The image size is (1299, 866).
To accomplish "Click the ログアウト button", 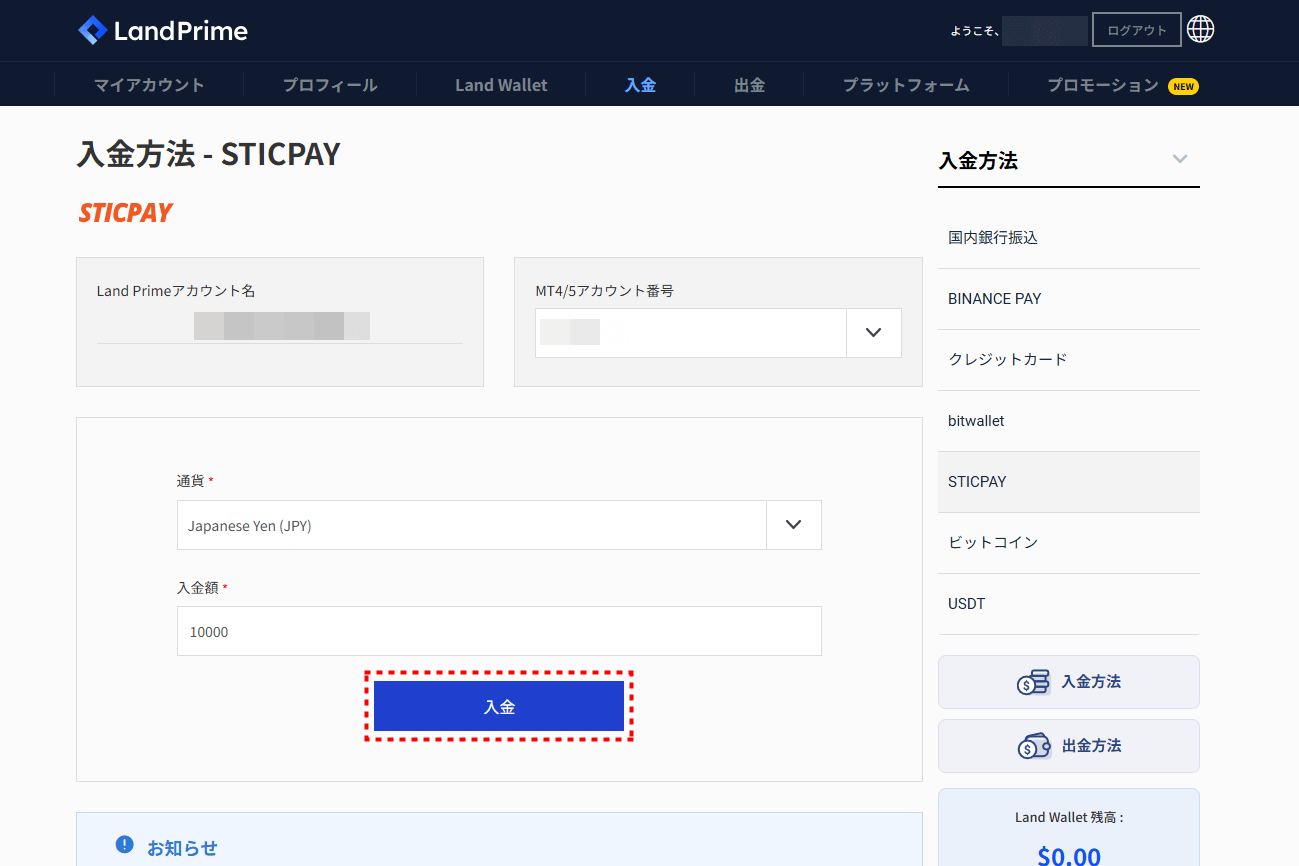I will [x=1137, y=30].
